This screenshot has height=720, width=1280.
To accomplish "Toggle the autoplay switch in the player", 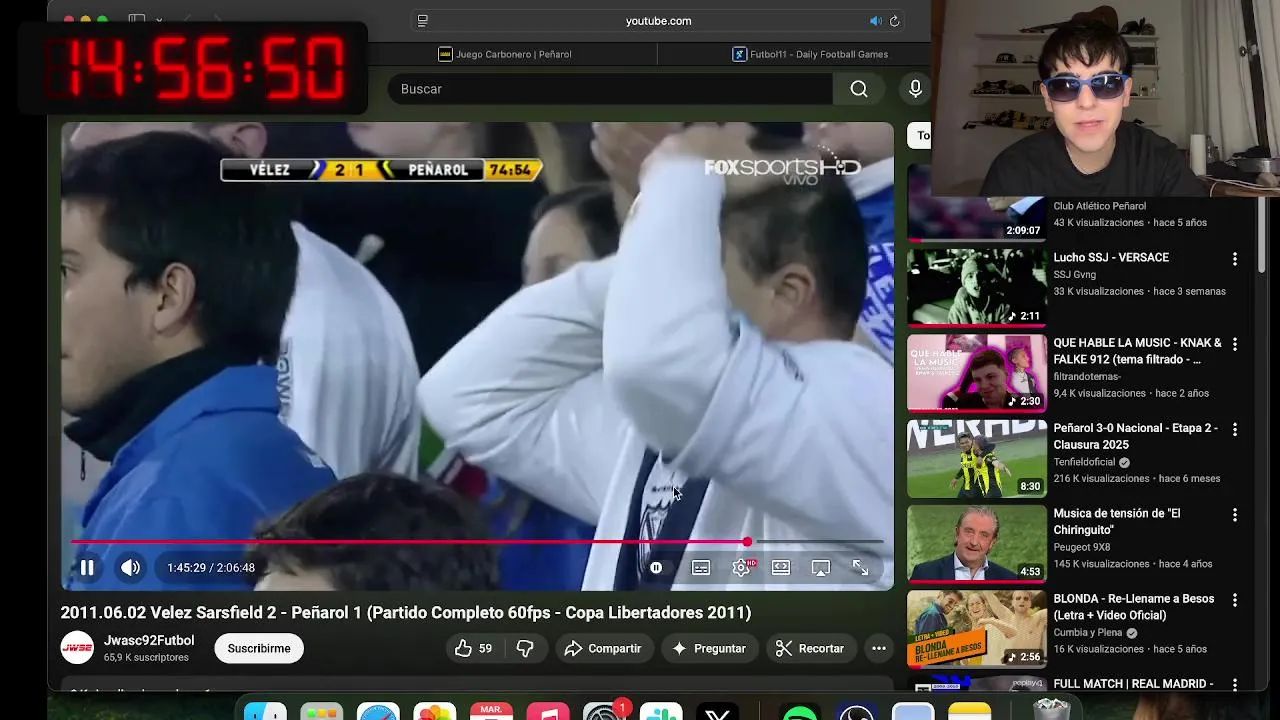I will tap(656, 567).
